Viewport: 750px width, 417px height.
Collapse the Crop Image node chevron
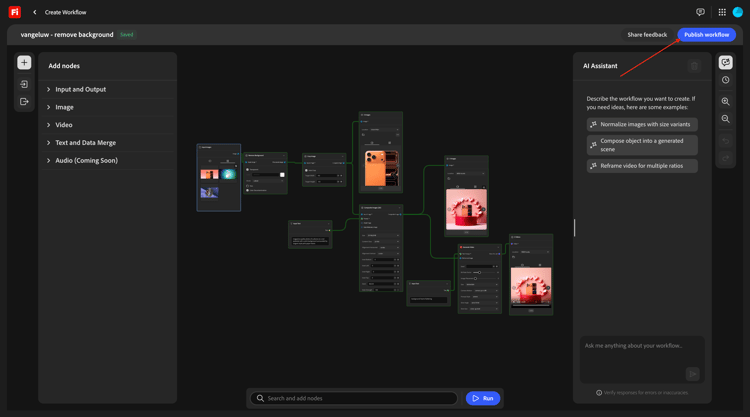342,156
